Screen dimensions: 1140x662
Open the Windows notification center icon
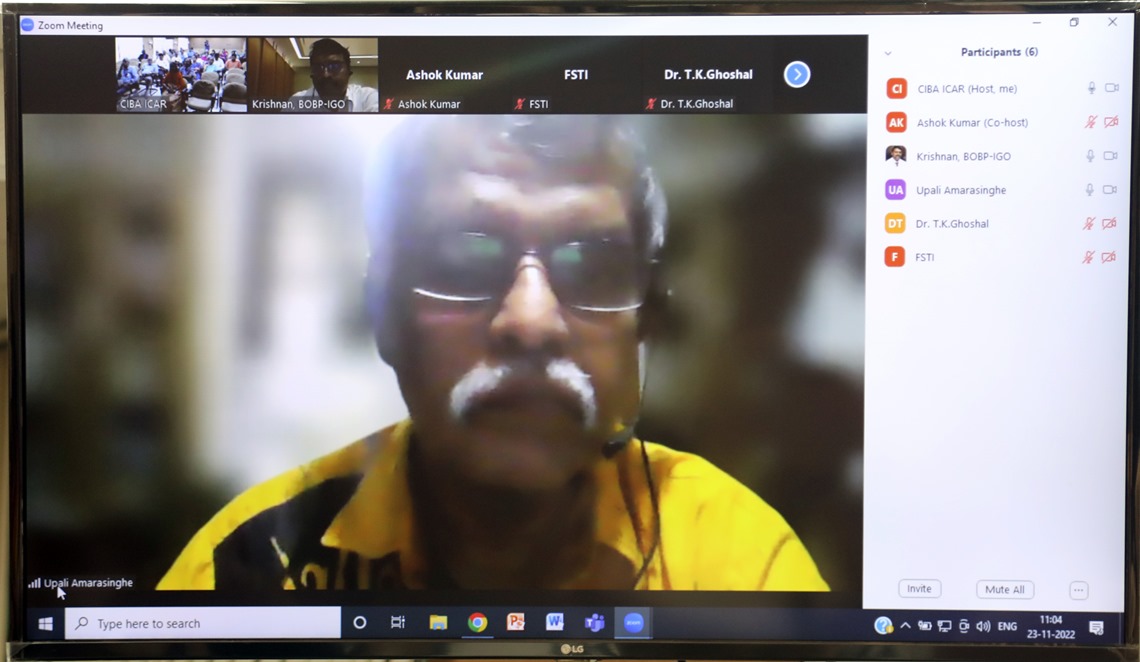[x=1096, y=627]
